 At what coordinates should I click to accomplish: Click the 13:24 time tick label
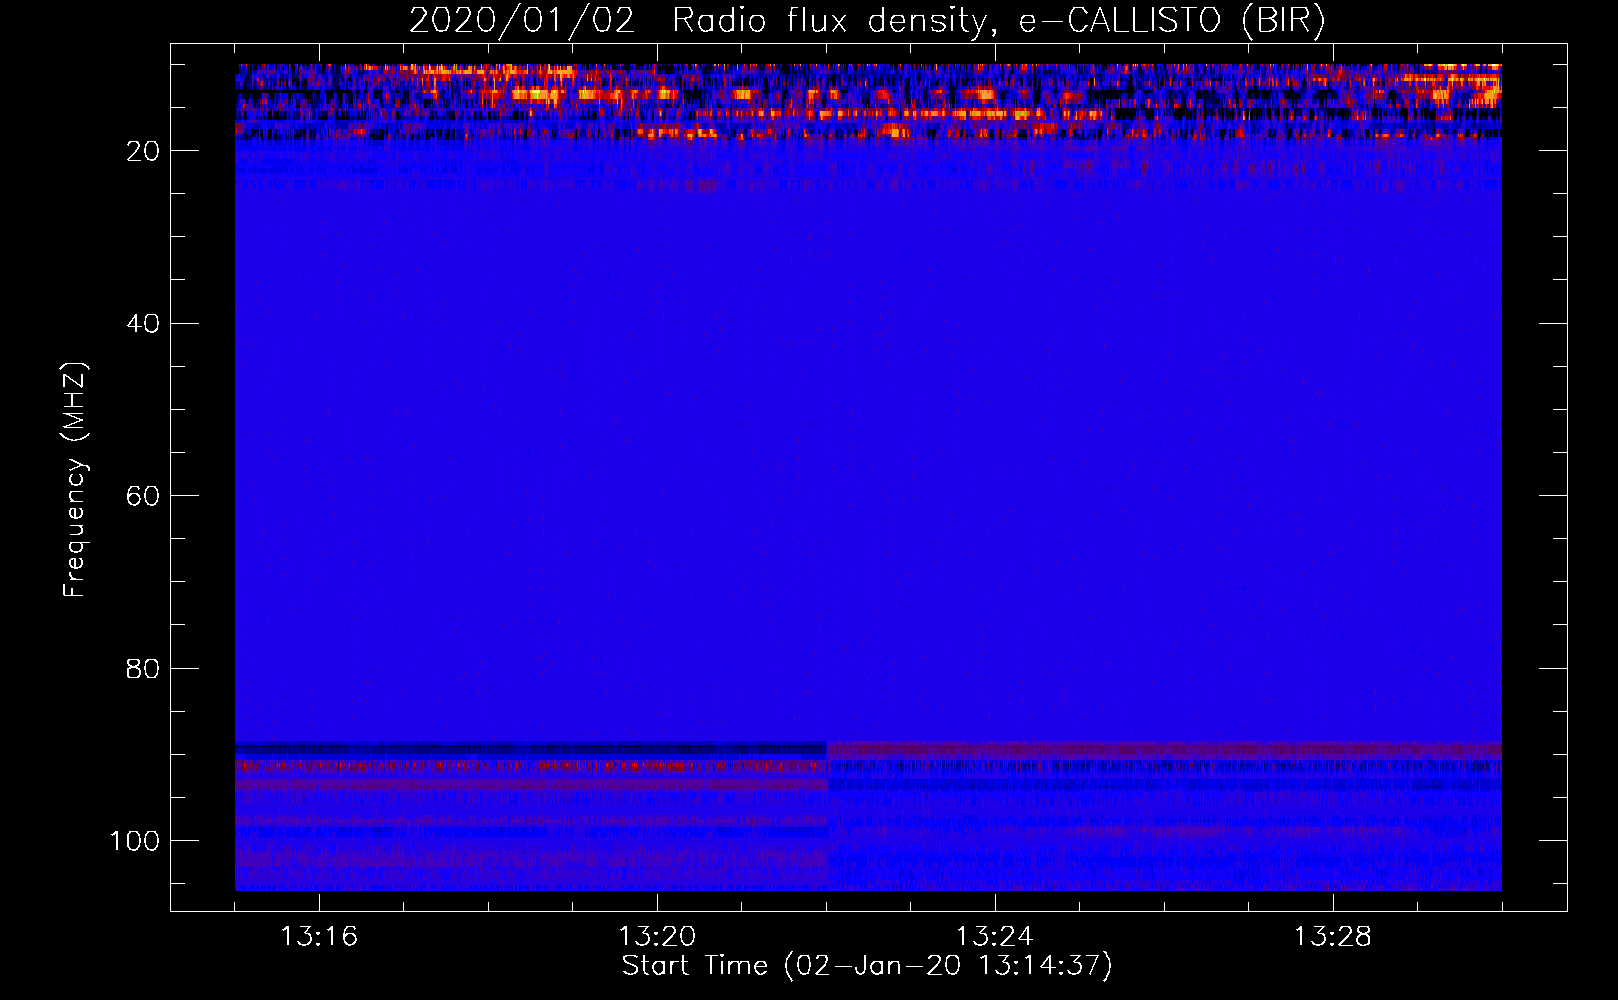[x=995, y=937]
